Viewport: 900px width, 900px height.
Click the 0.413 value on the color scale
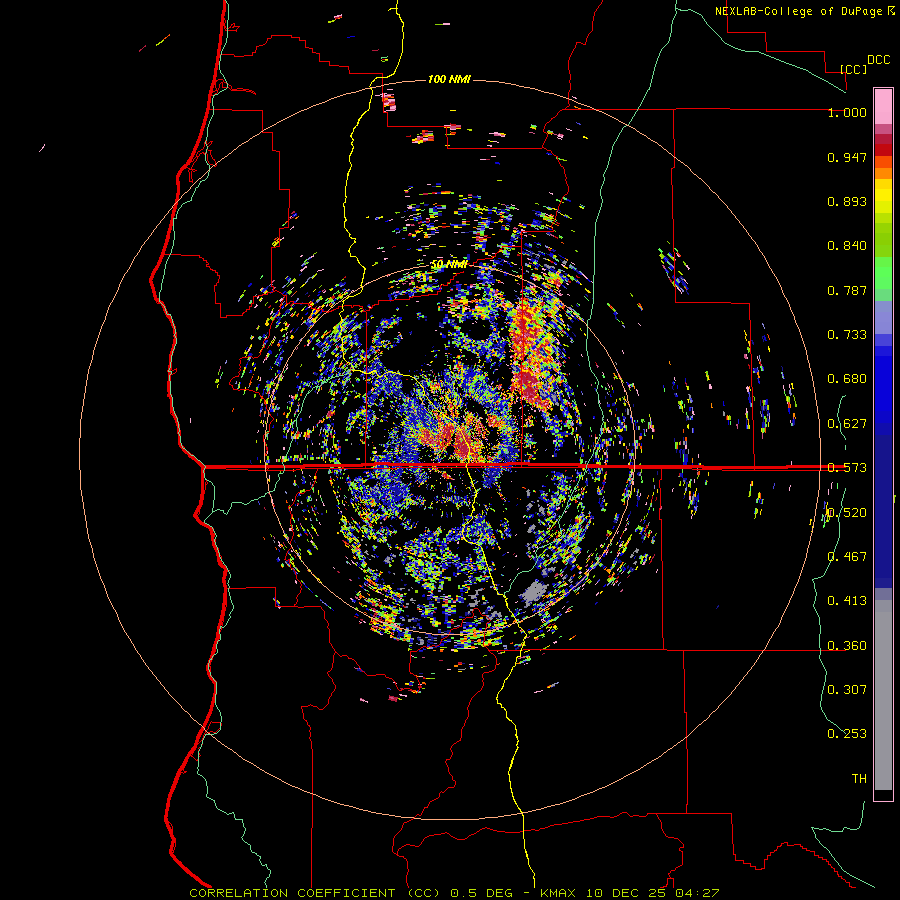[847, 601]
